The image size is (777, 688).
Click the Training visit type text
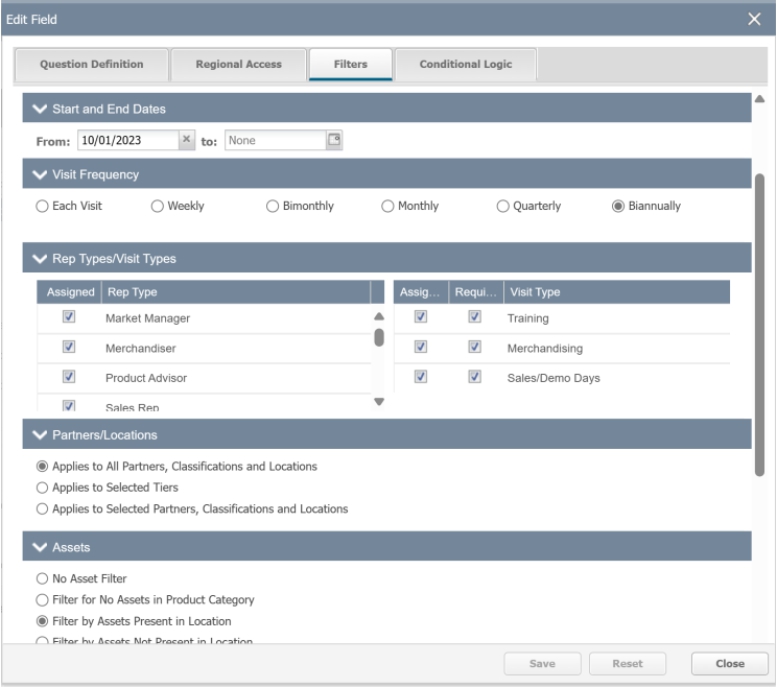click(528, 318)
